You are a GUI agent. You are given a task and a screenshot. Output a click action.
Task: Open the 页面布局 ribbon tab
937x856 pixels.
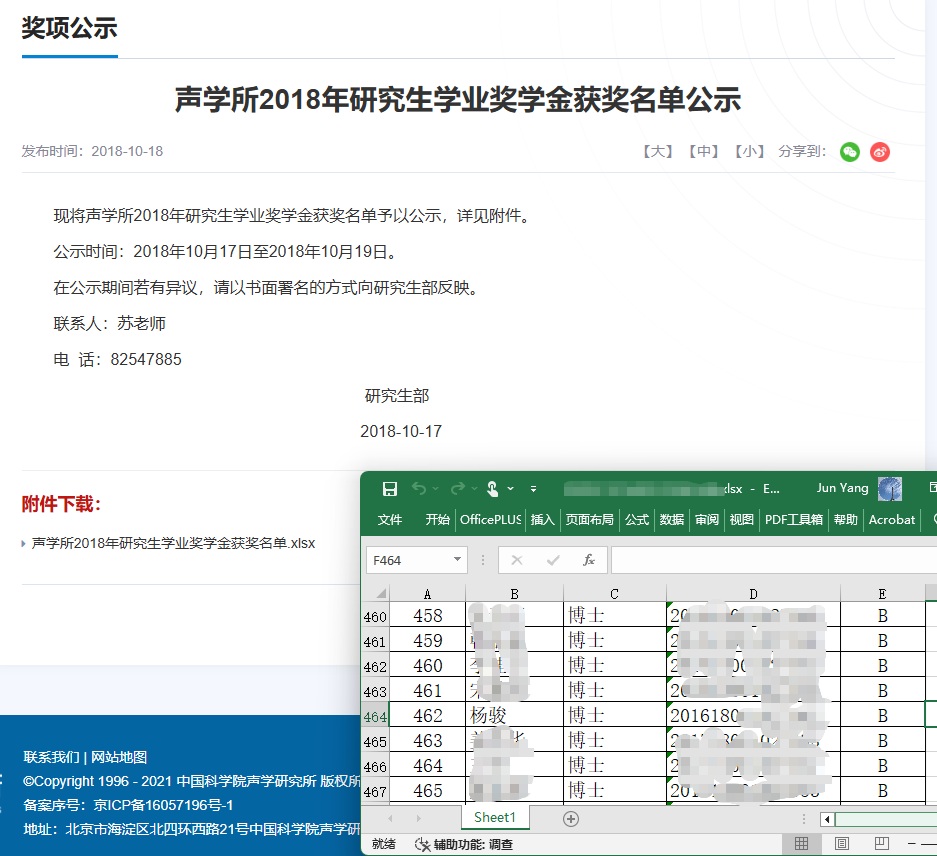590,519
